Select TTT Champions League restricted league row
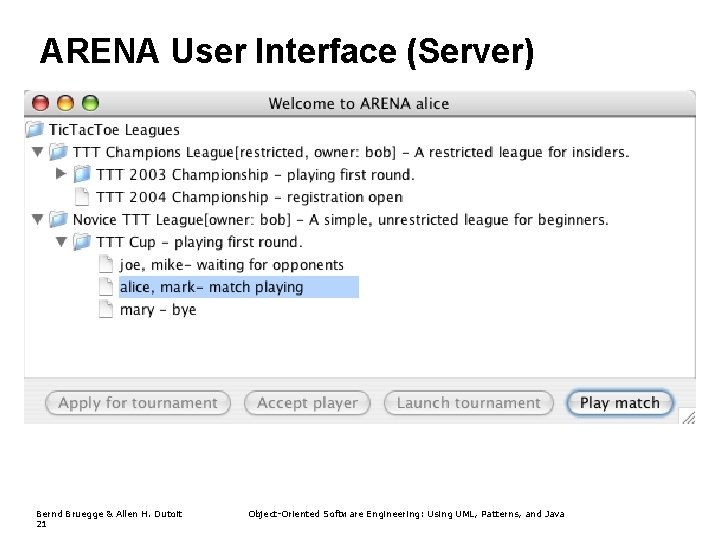The image size is (720, 540). point(351,152)
